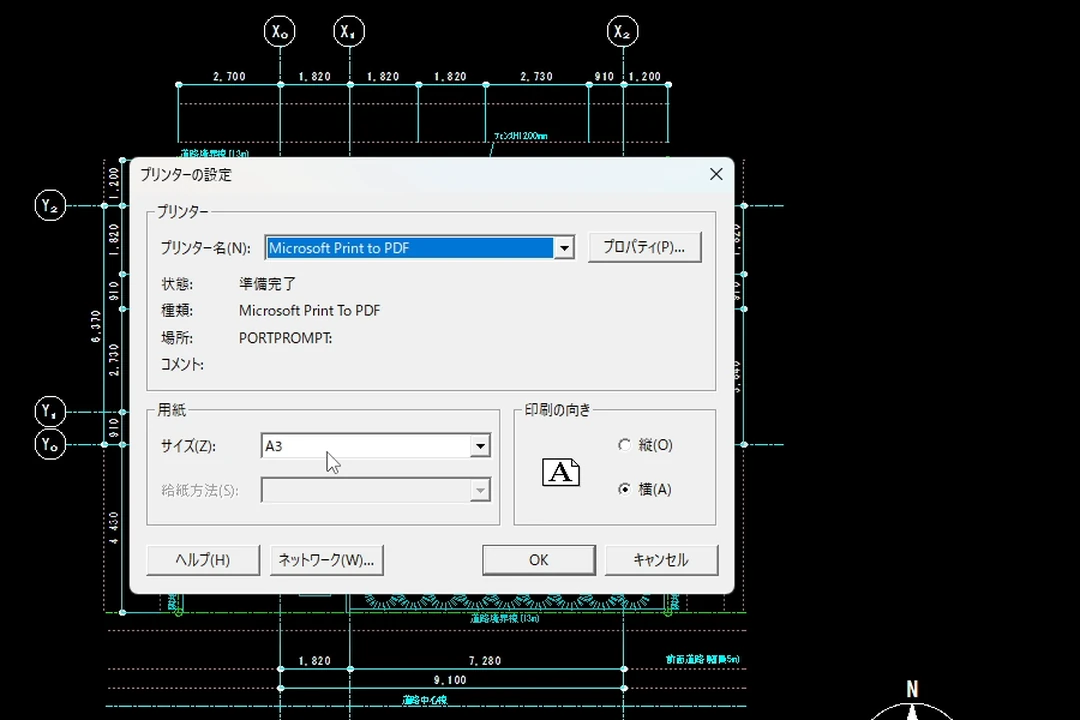
Task: Click the プロパティ(P)... button
Action: [645, 247]
